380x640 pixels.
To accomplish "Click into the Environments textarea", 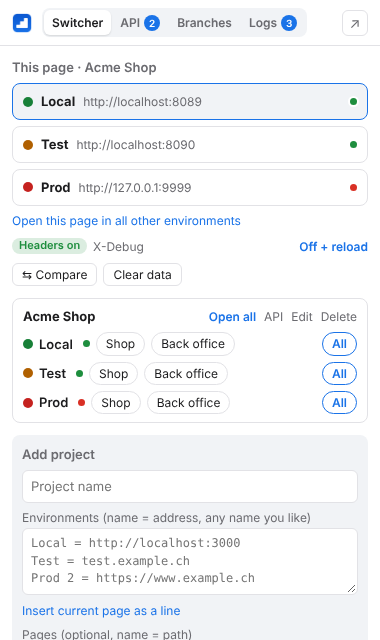I will [190, 561].
